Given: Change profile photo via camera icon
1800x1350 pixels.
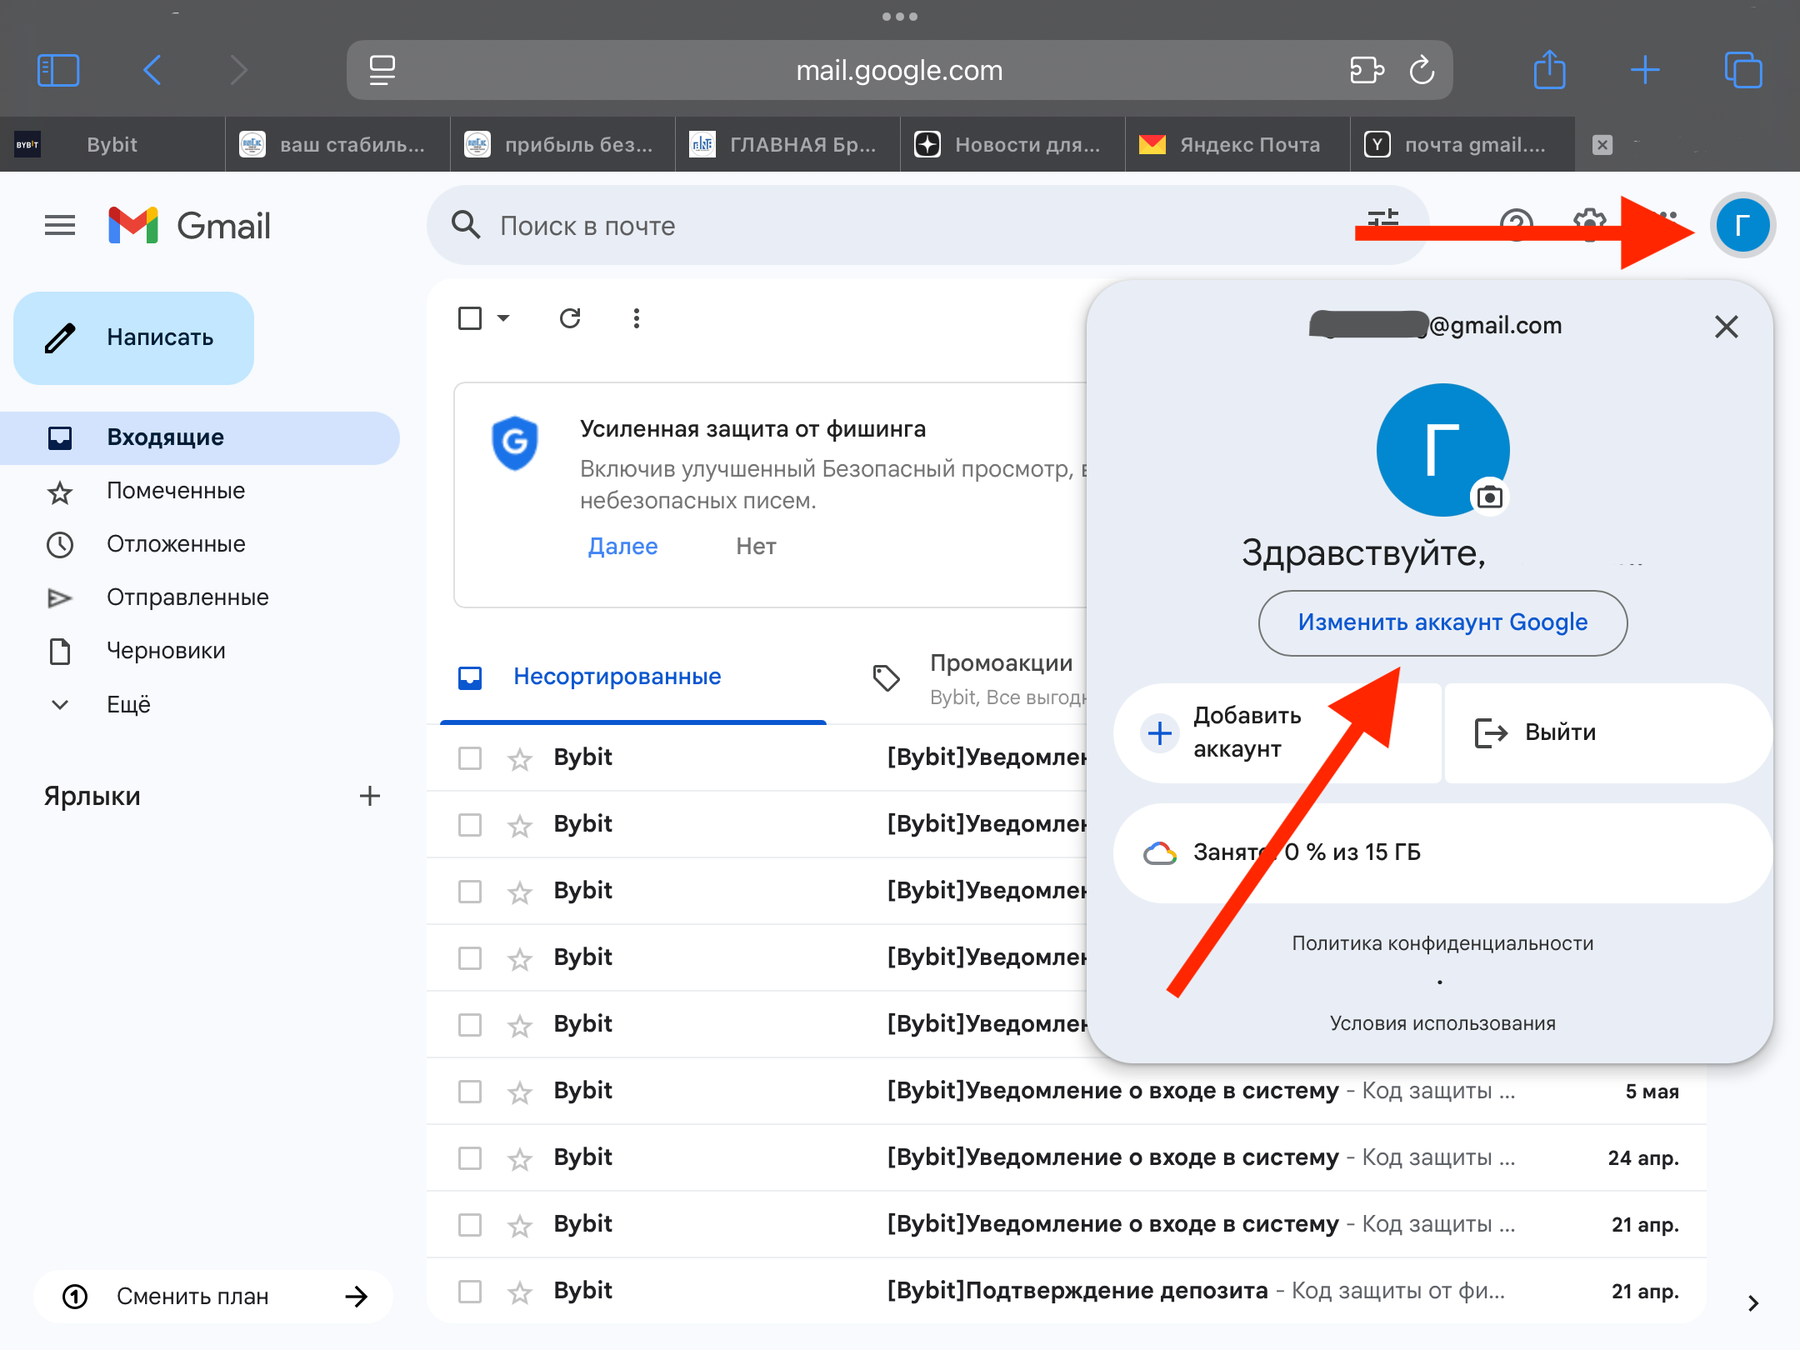Looking at the screenshot, I should (x=1490, y=496).
